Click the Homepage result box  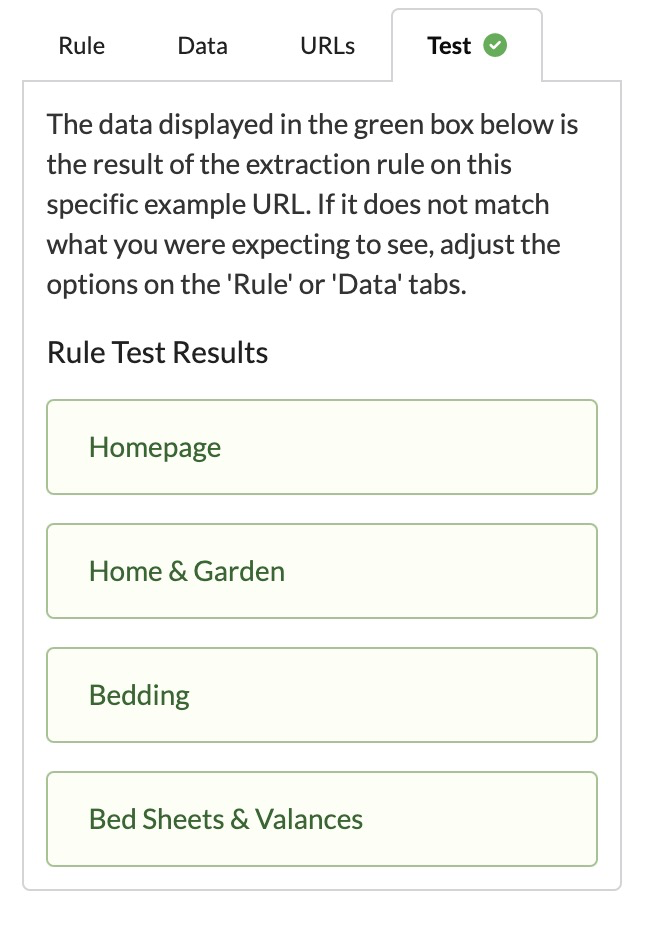point(322,447)
